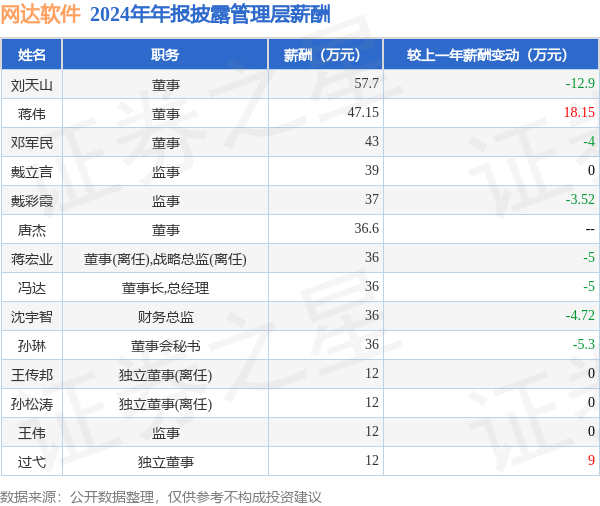The height and width of the screenshot is (506, 600).
Task: Click position 董事长,总经理
Action: pos(165,288)
